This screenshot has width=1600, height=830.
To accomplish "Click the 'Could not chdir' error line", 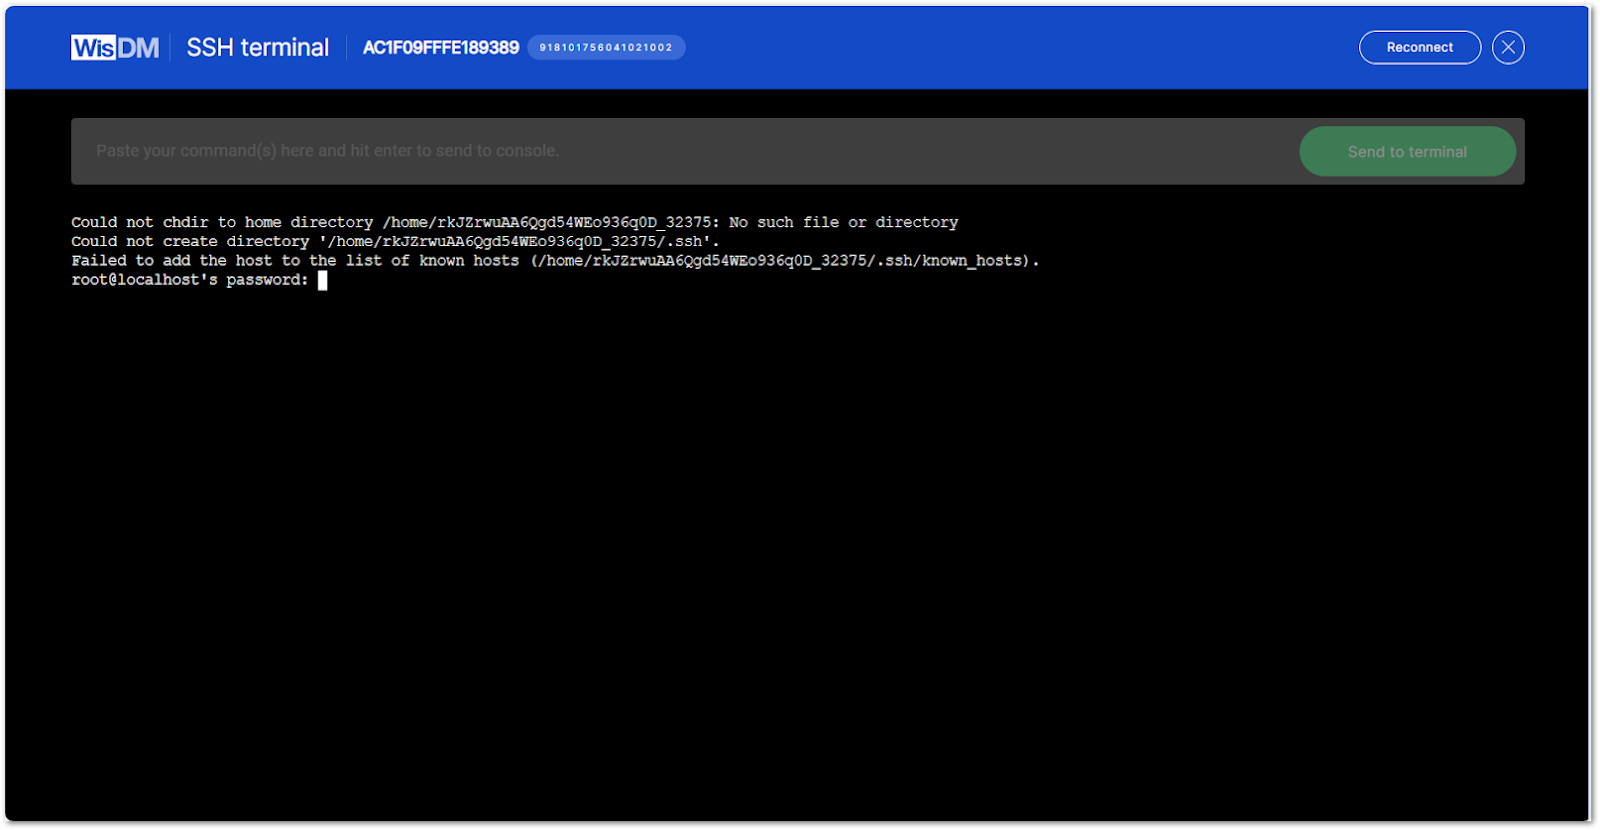I will coord(514,221).
